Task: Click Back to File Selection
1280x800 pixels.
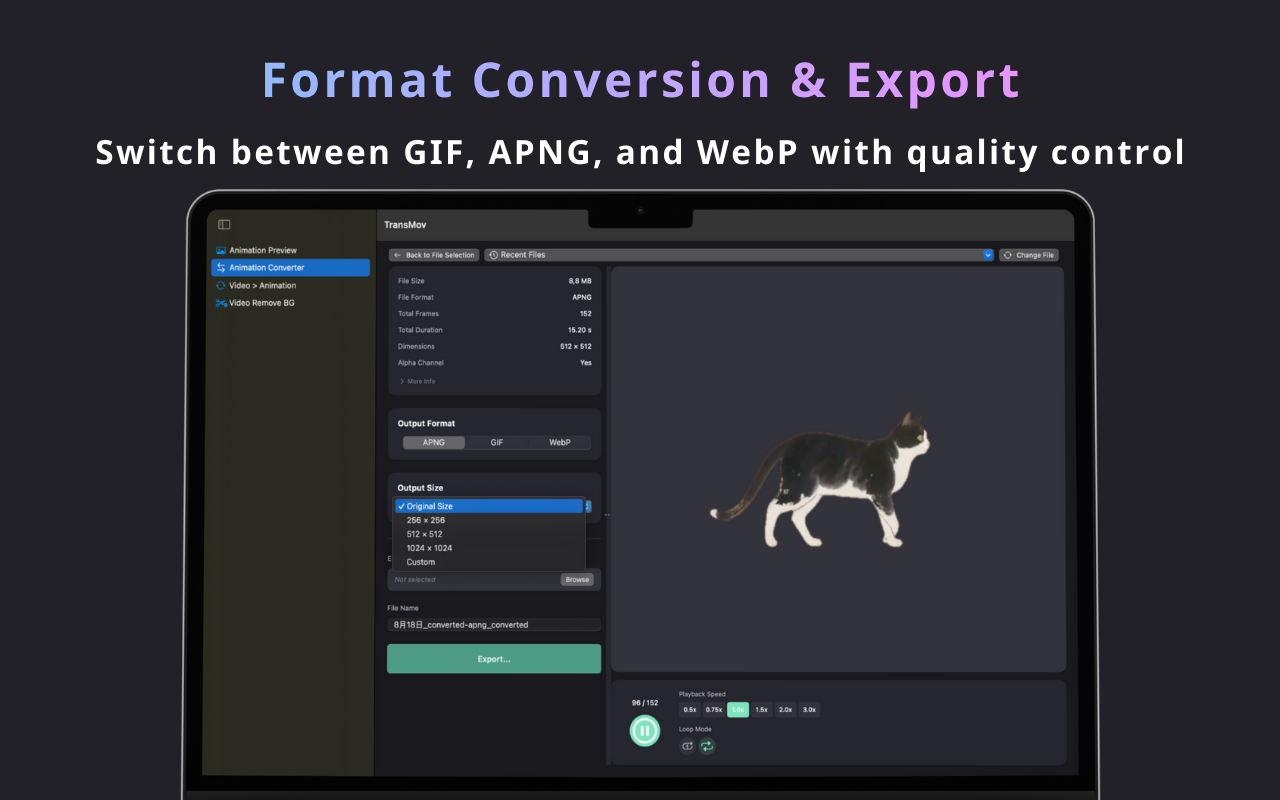Action: (x=433, y=255)
